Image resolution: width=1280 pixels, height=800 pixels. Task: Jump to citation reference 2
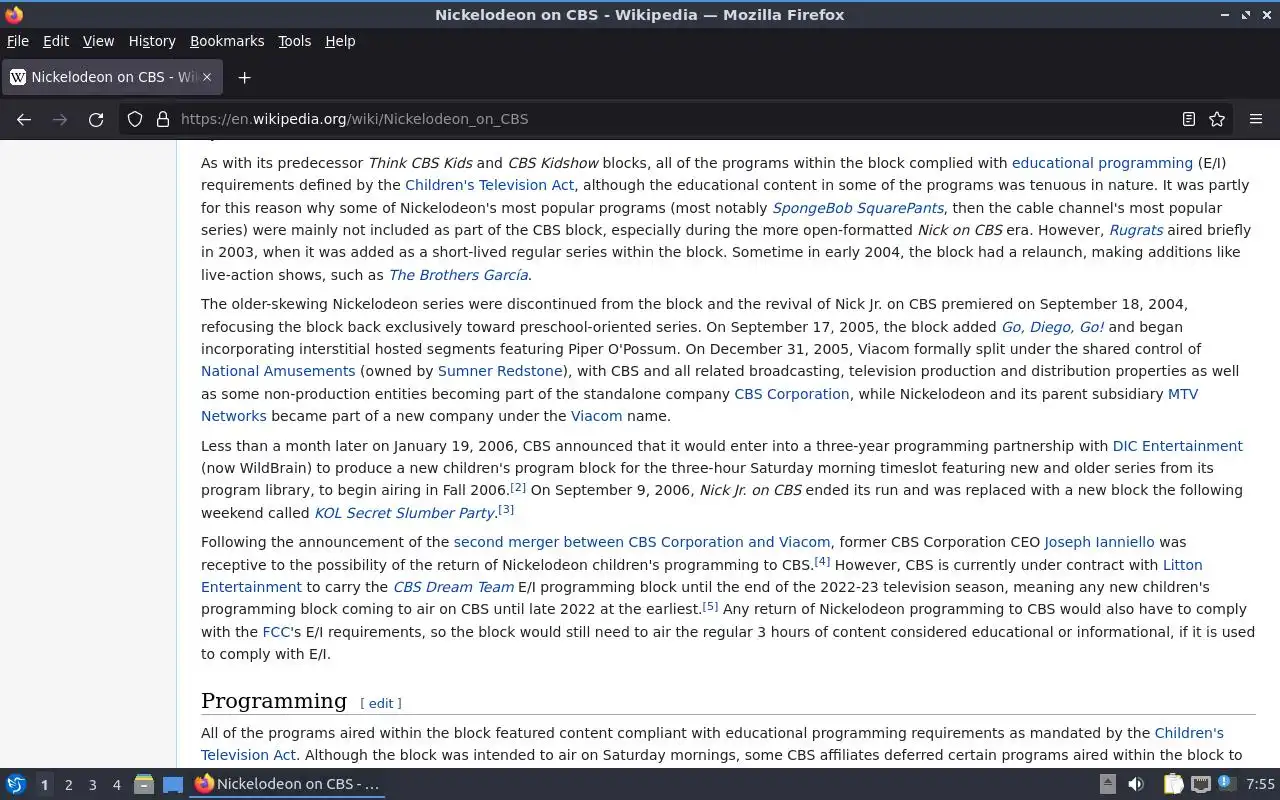tap(518, 487)
